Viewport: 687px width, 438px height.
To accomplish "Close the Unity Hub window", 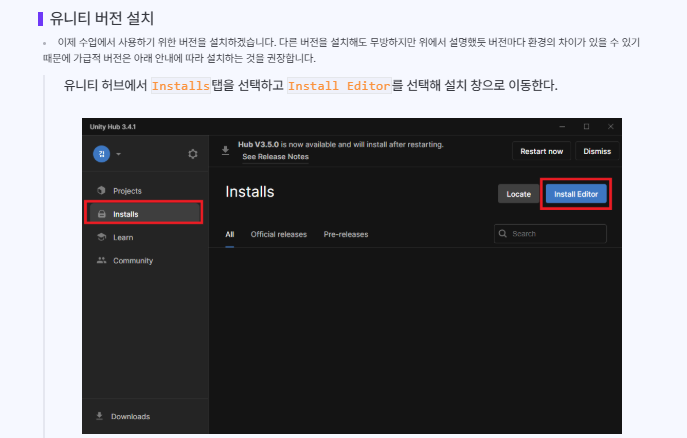I will click(610, 127).
